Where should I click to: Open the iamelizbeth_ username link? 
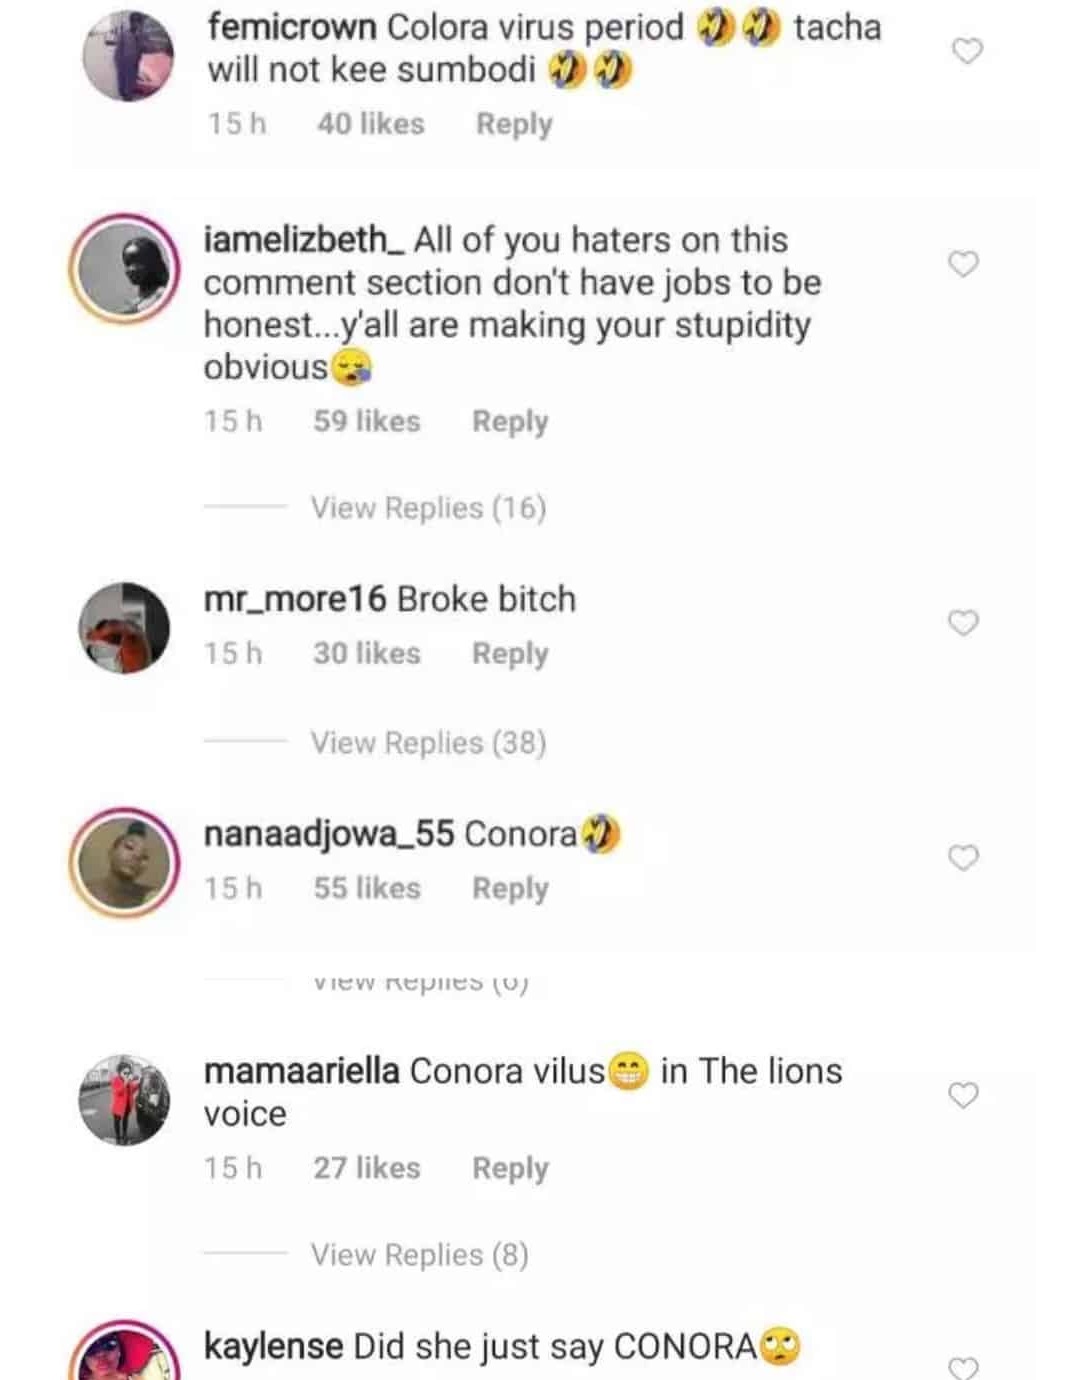click(x=304, y=240)
